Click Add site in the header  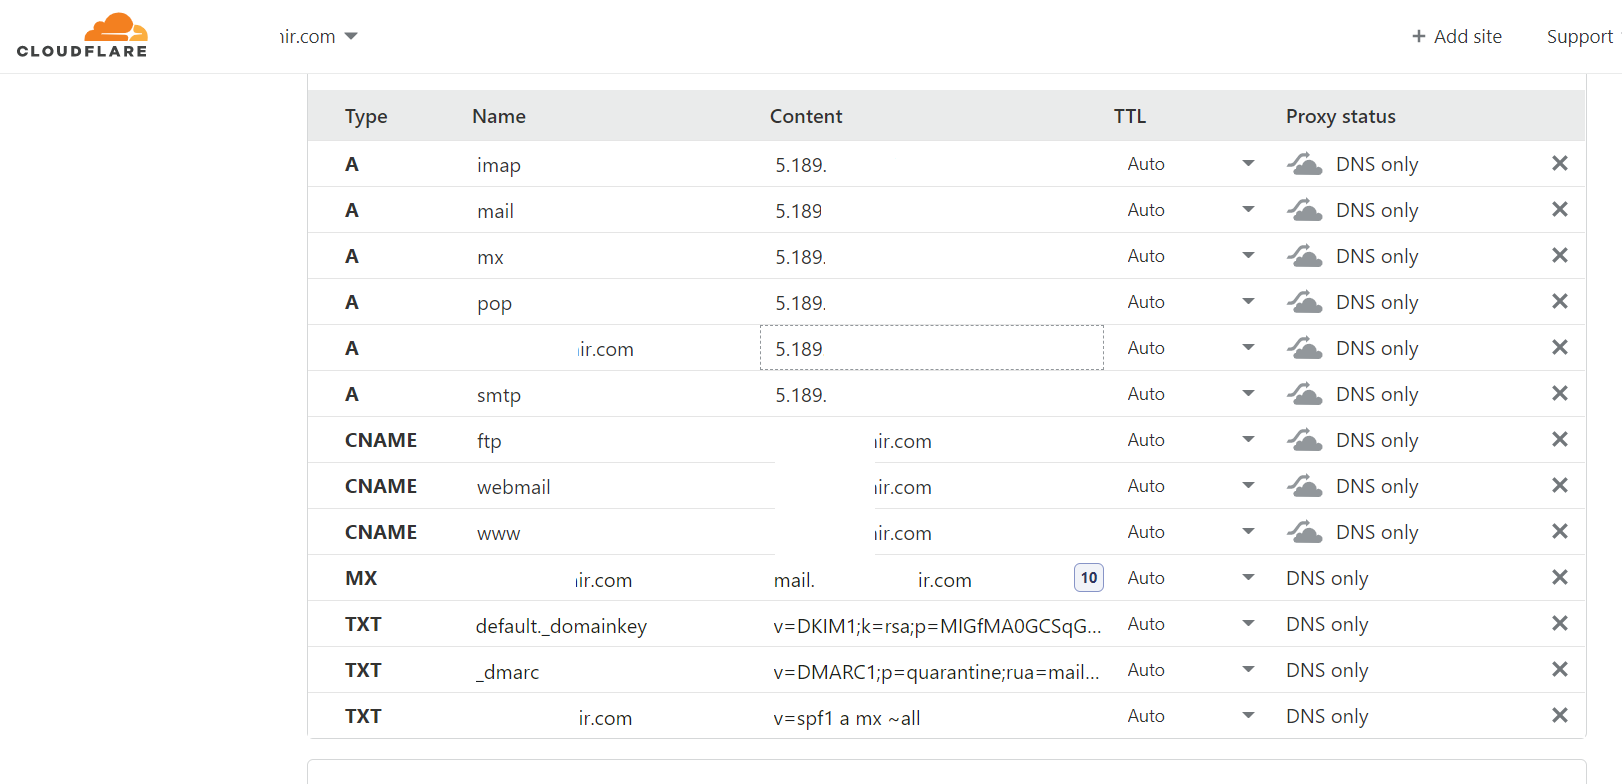pos(1456,37)
